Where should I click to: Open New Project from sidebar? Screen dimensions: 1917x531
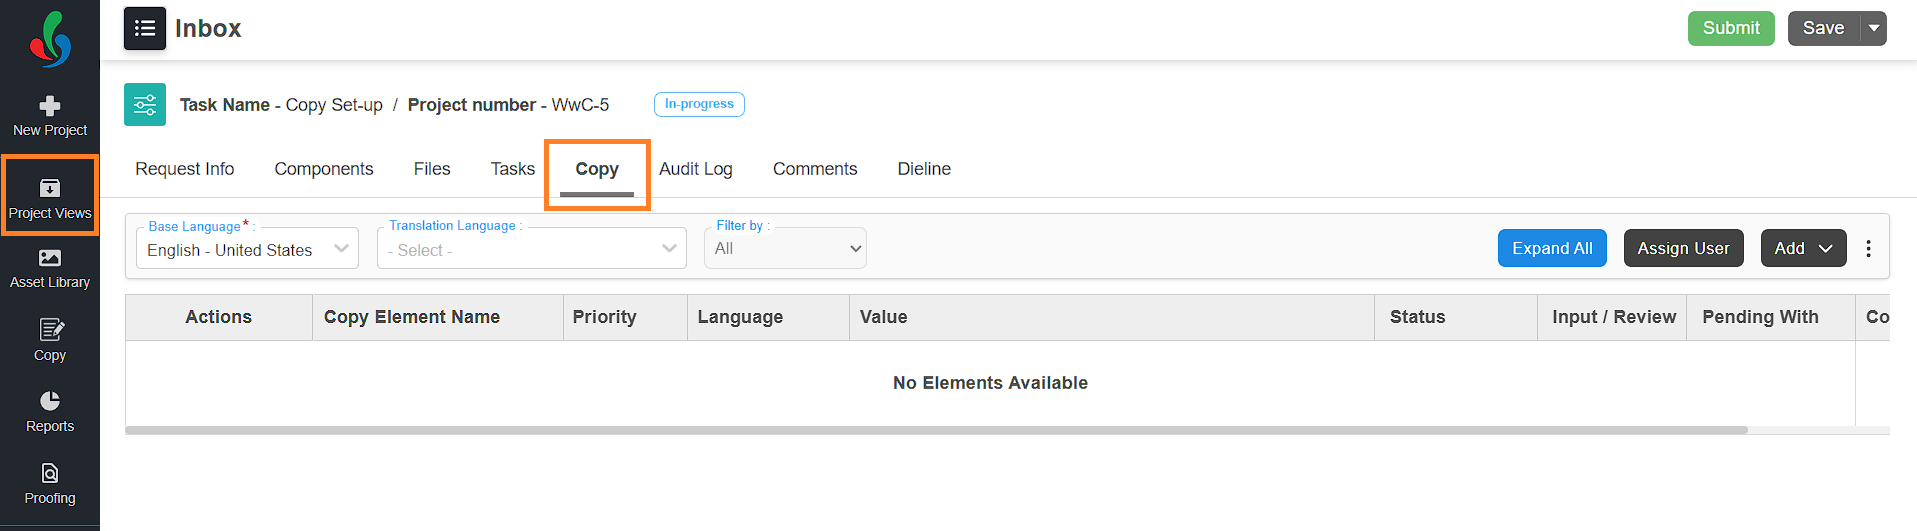[x=50, y=116]
